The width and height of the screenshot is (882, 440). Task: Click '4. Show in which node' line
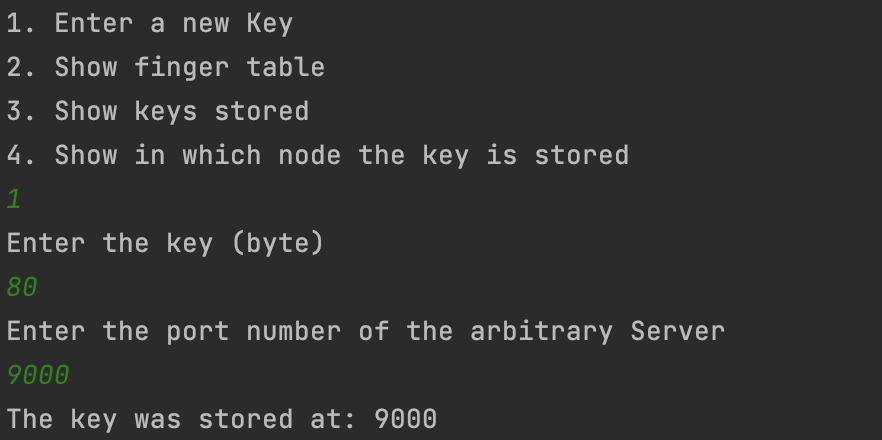(317, 155)
